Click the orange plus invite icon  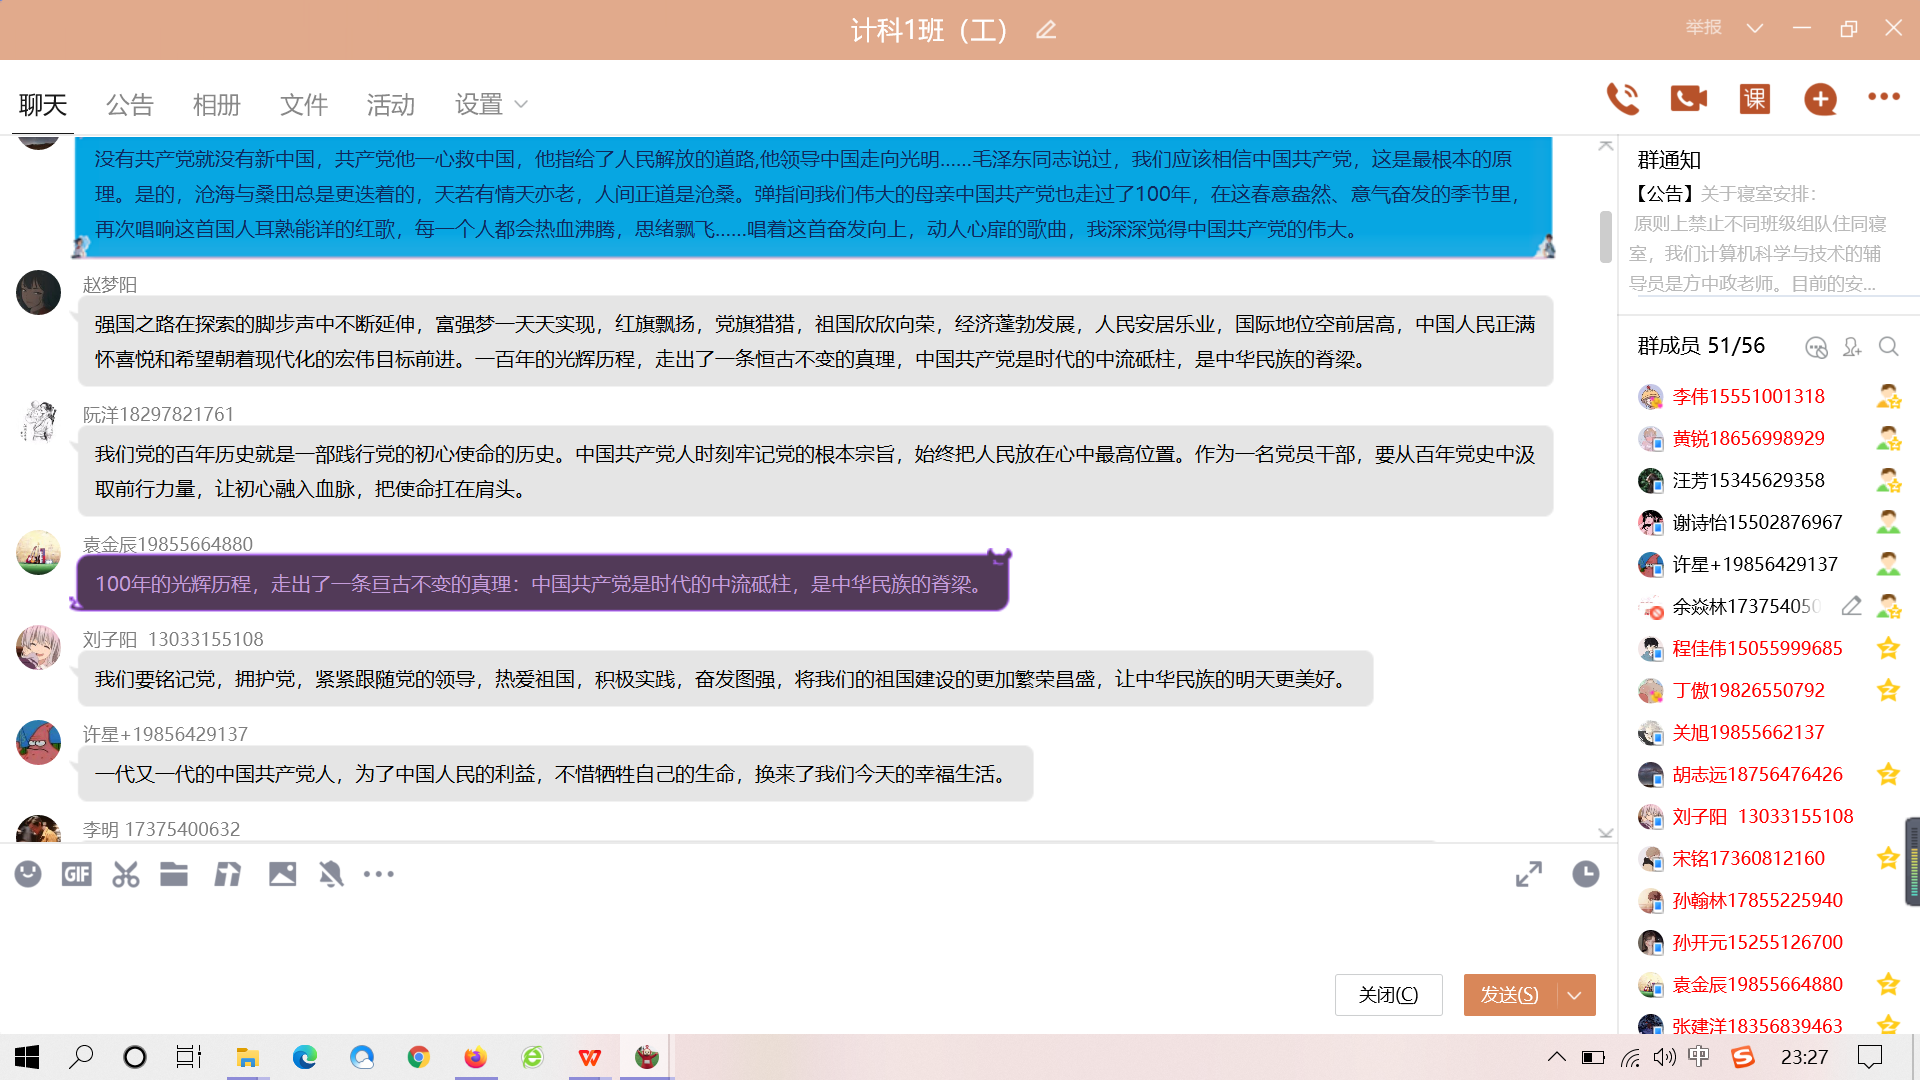pyautogui.click(x=1820, y=98)
